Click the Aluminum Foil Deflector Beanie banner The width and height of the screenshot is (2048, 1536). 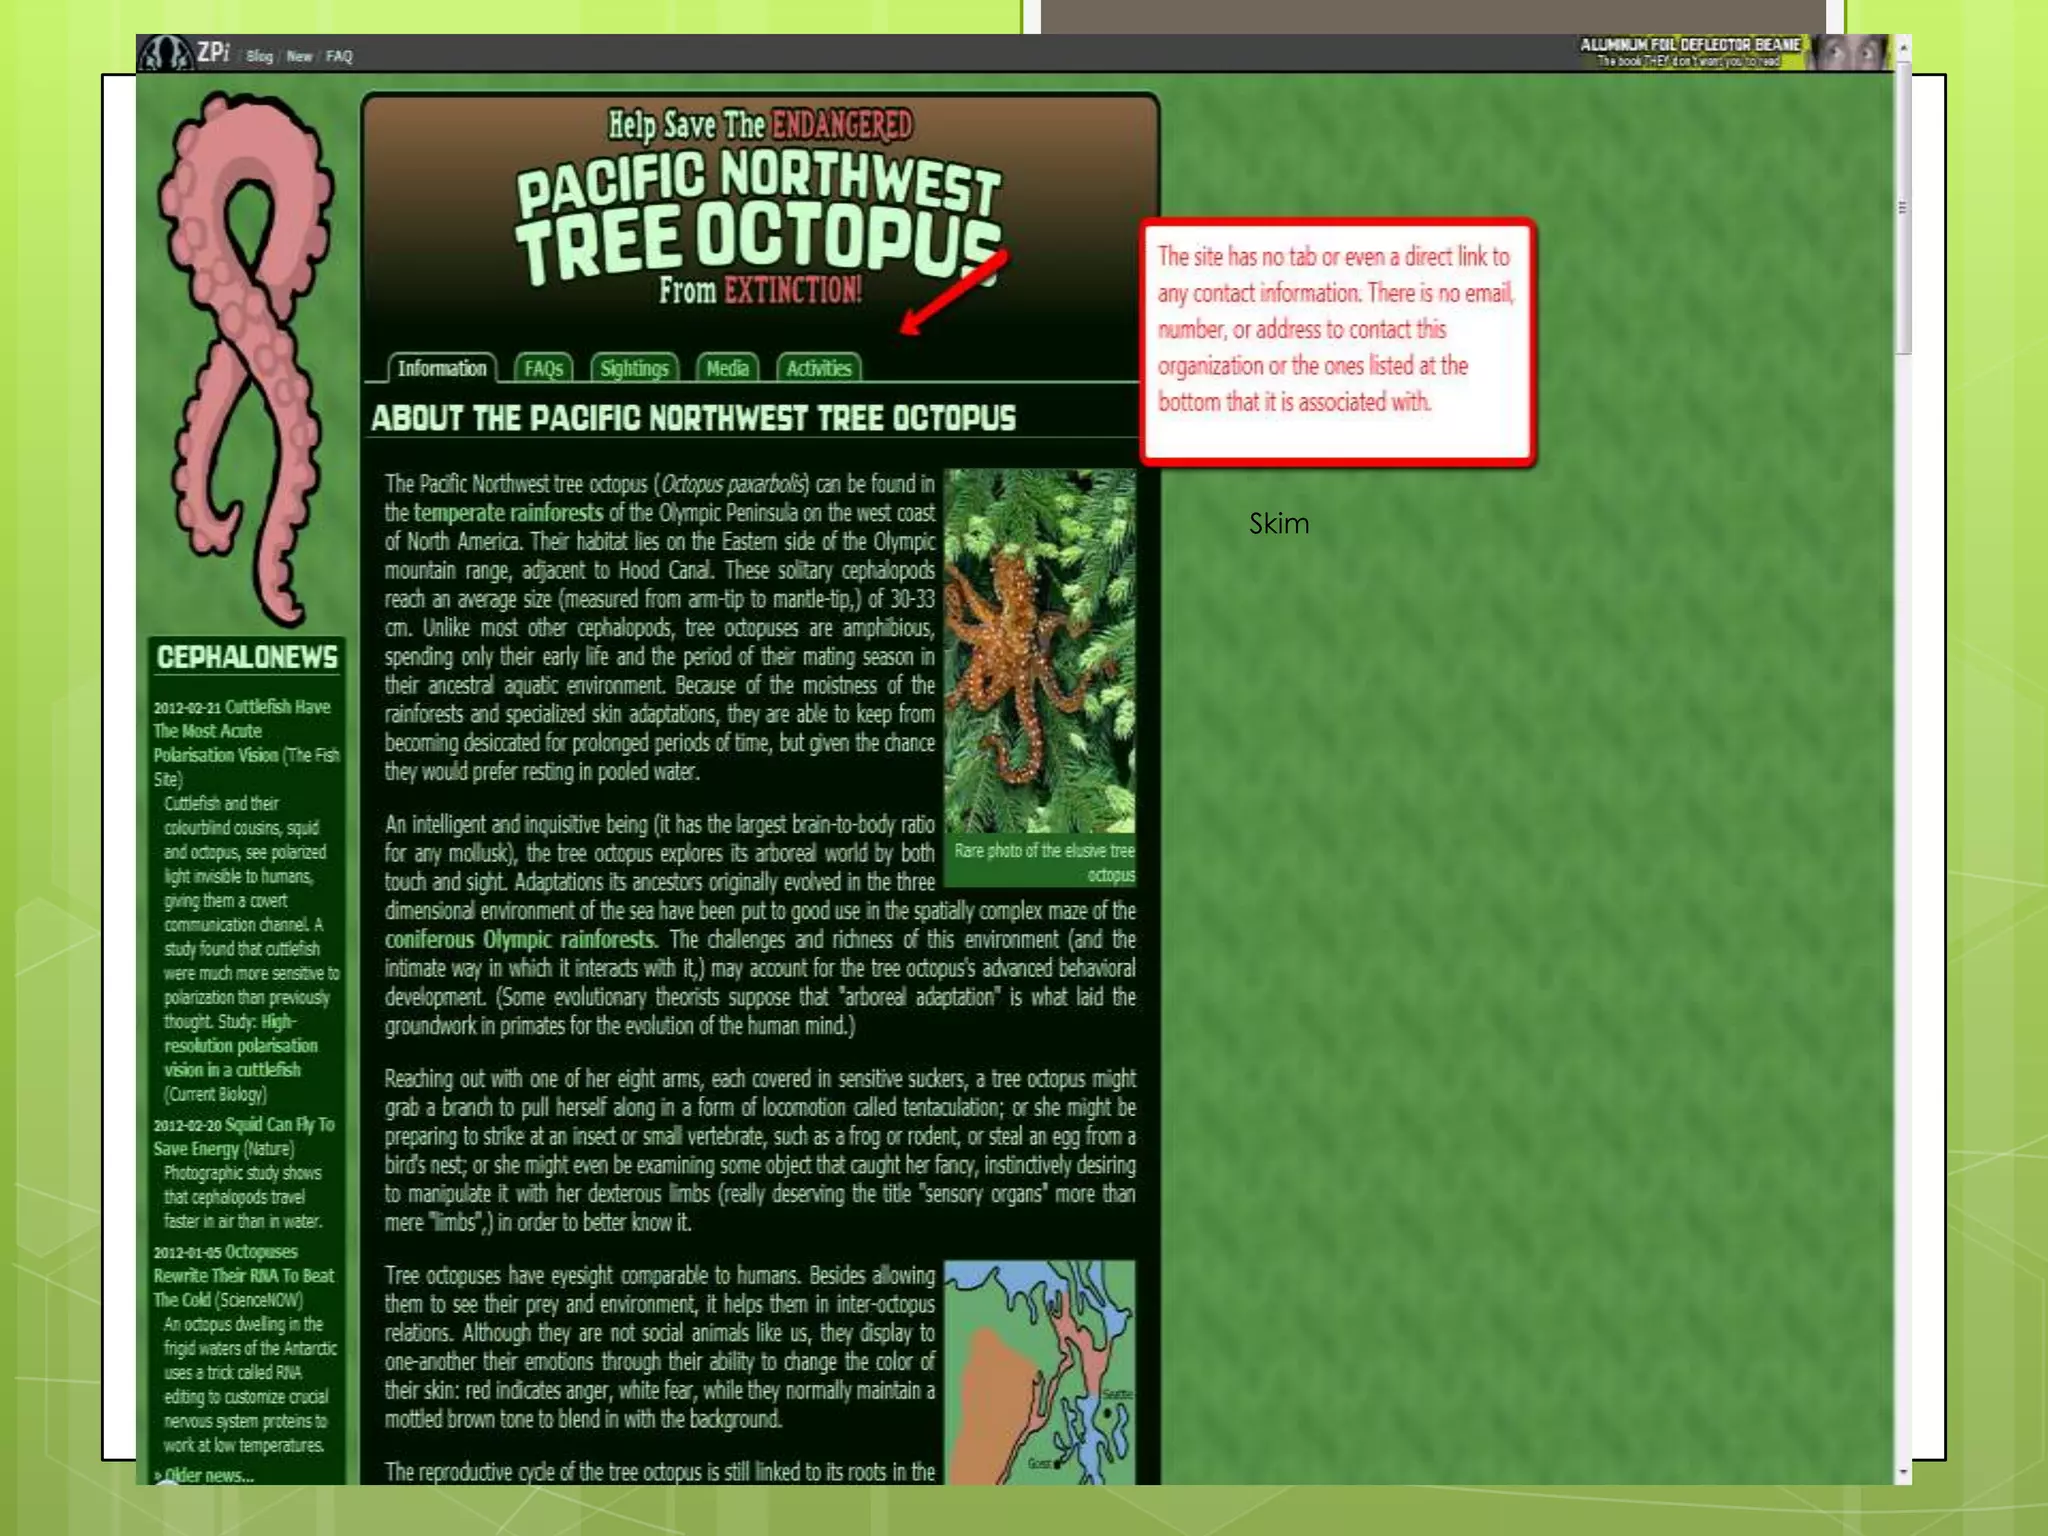[1734, 52]
